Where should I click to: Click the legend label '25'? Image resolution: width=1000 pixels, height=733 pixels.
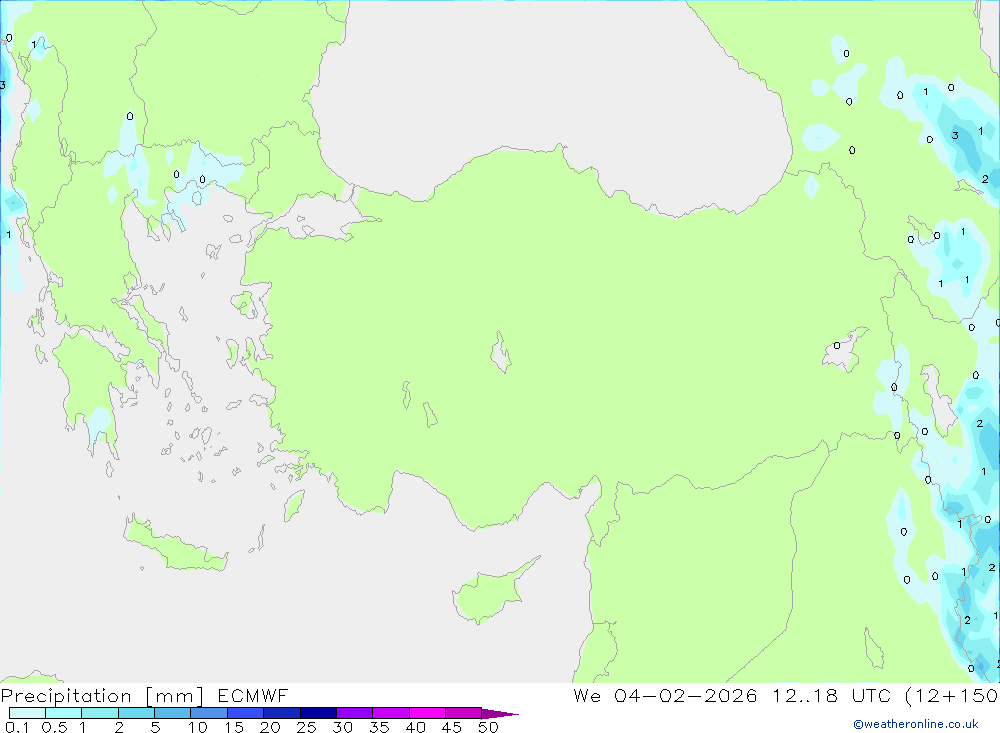(x=306, y=727)
